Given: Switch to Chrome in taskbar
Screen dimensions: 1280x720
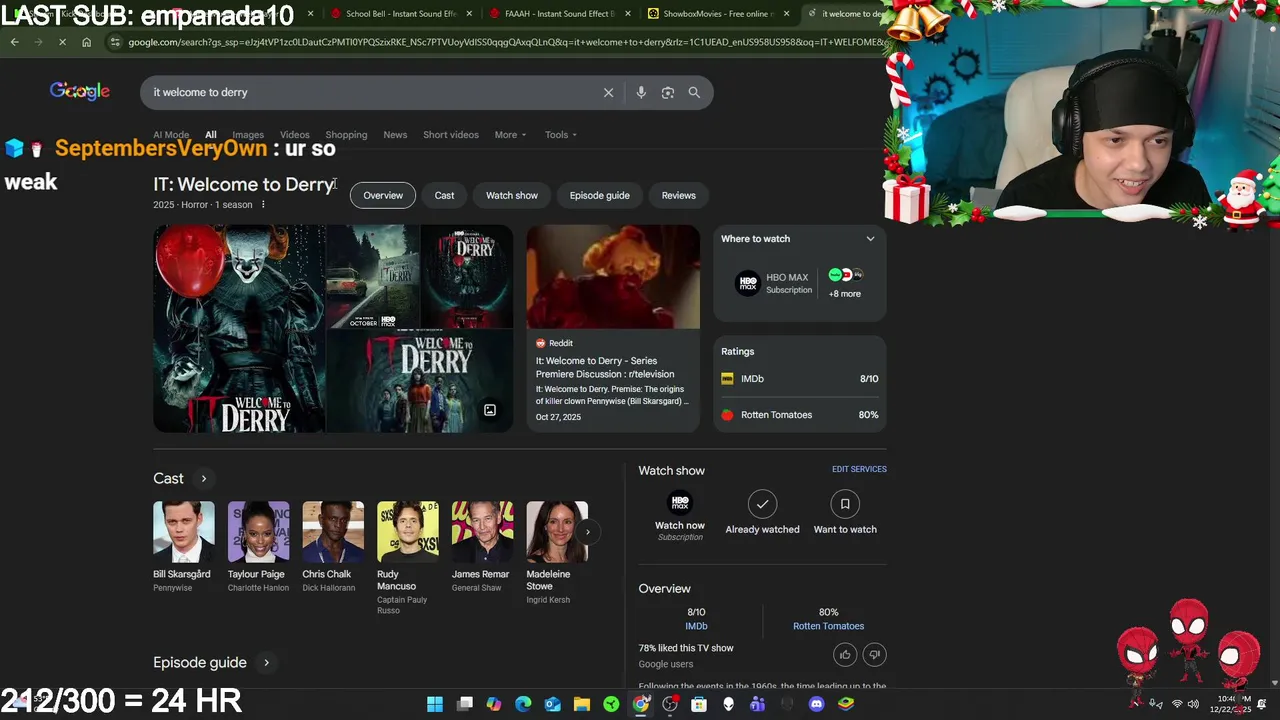Looking at the screenshot, I should (x=641, y=704).
